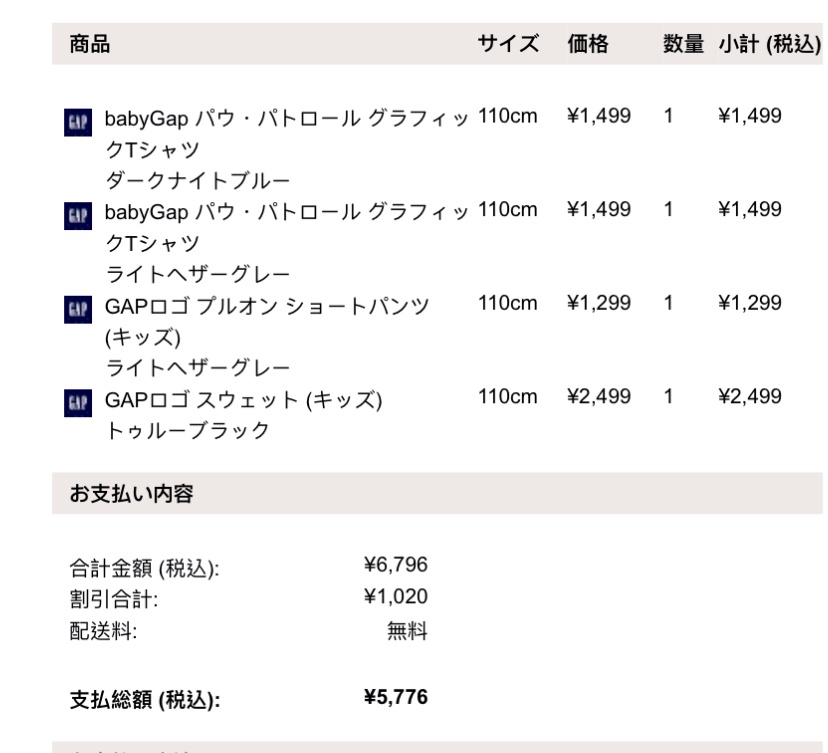Viewport: 828px width, 753px height.
Task: Click the サイズ column header
Action: pos(509,44)
